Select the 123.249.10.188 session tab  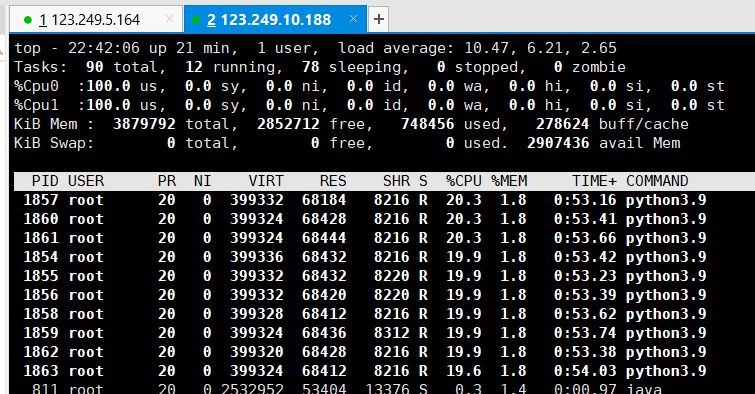pyautogui.click(x=275, y=19)
